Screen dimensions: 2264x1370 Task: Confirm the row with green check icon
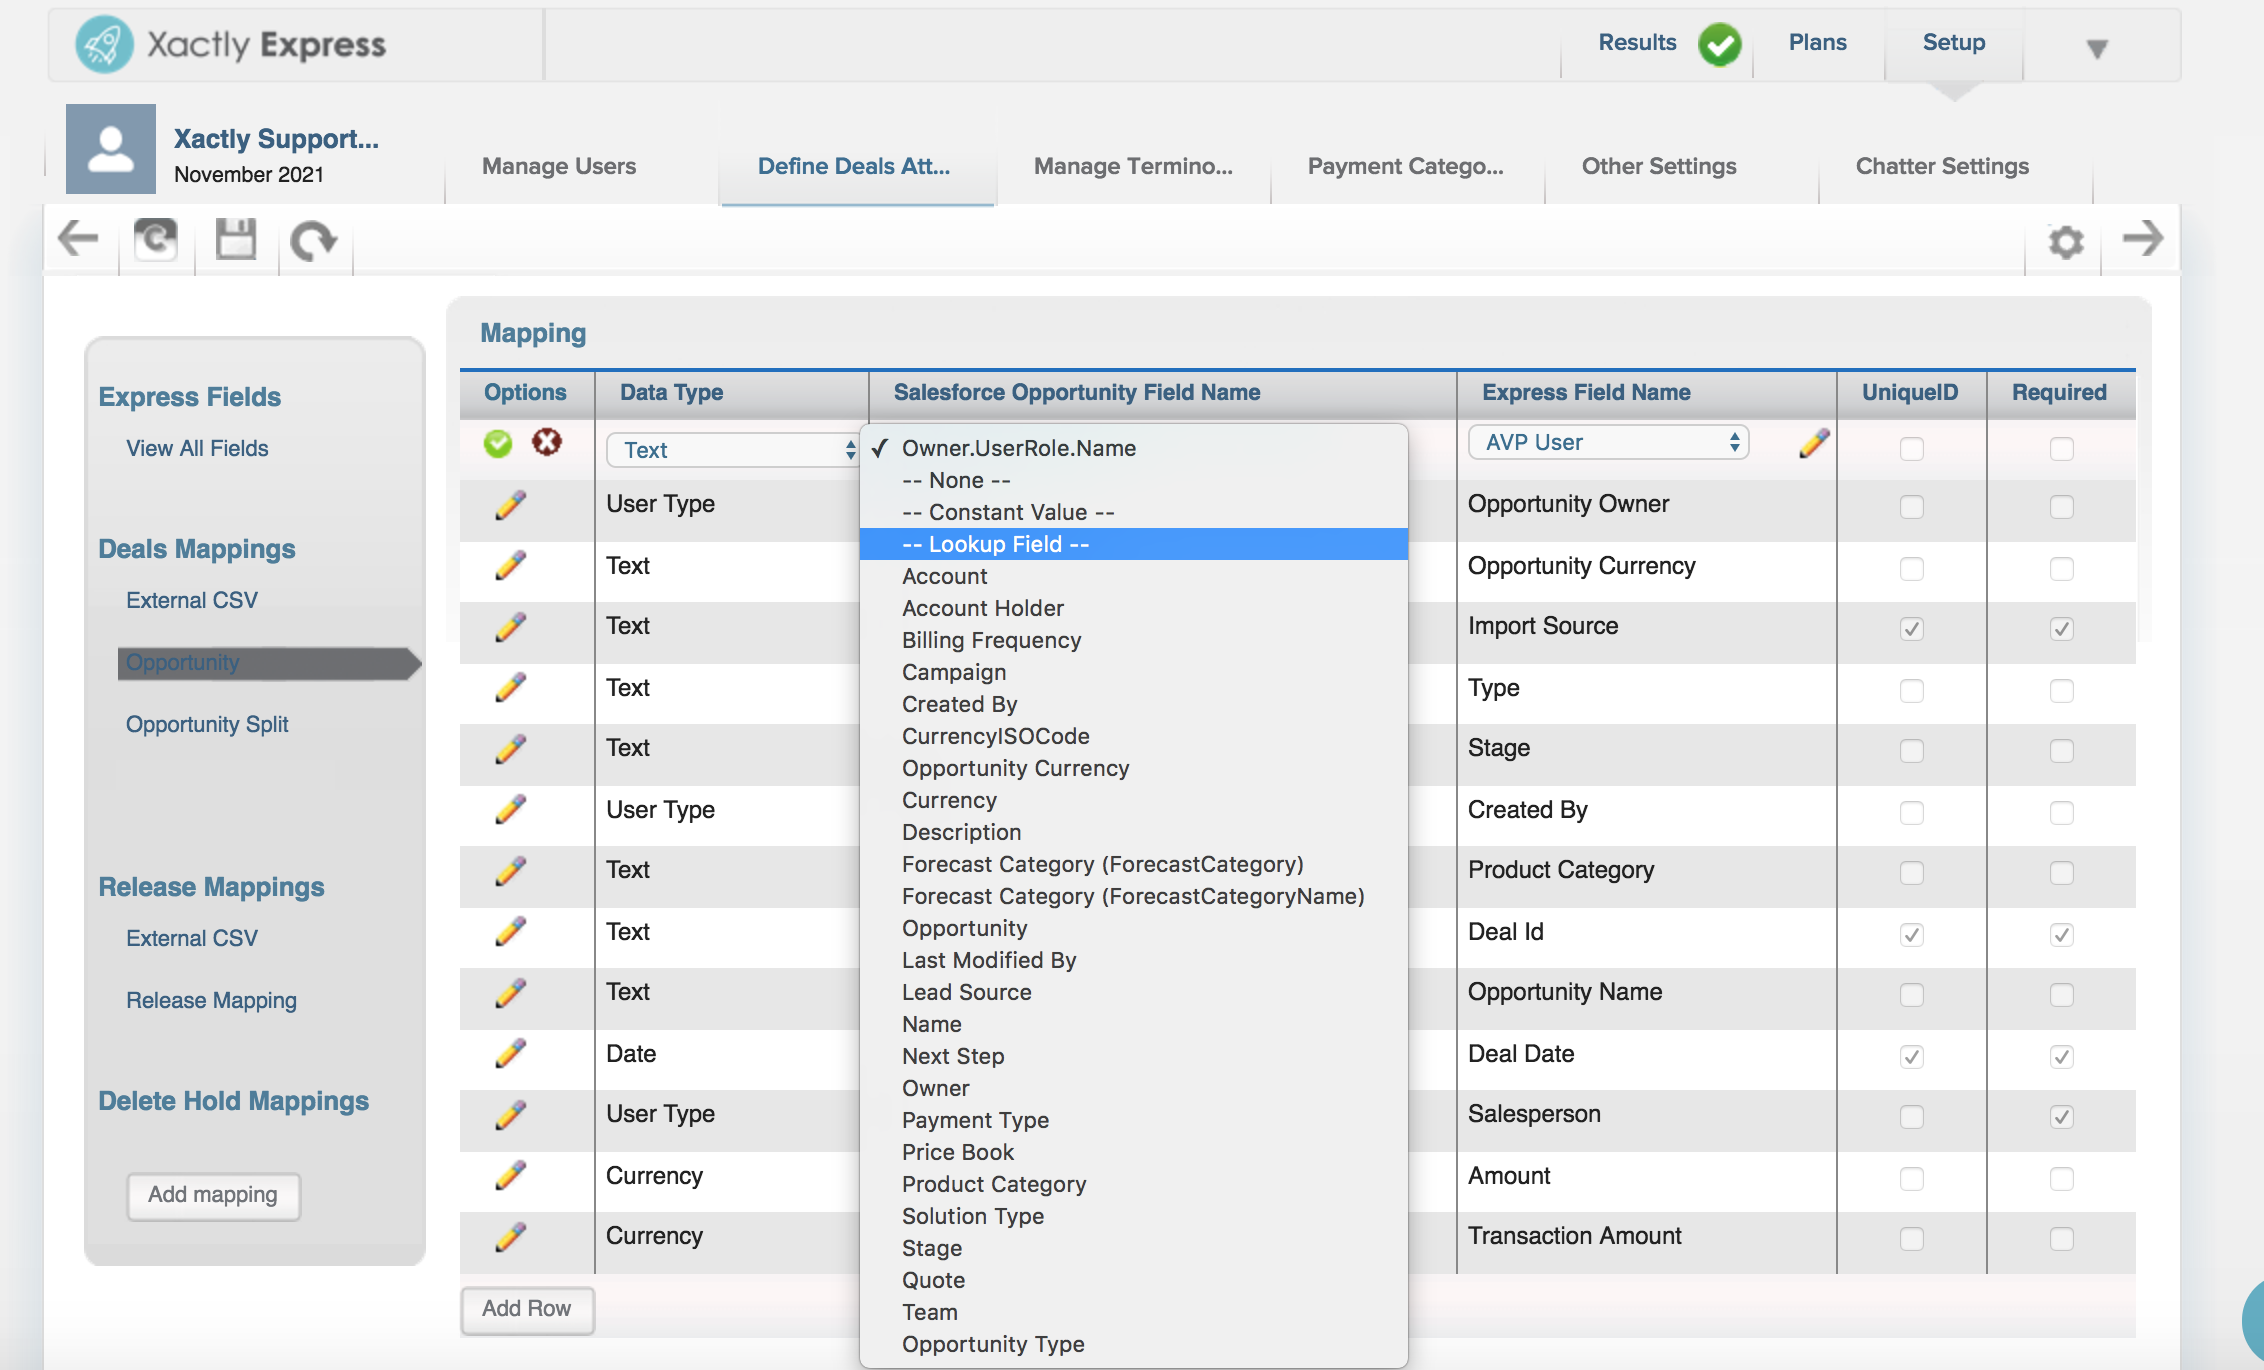click(x=498, y=443)
